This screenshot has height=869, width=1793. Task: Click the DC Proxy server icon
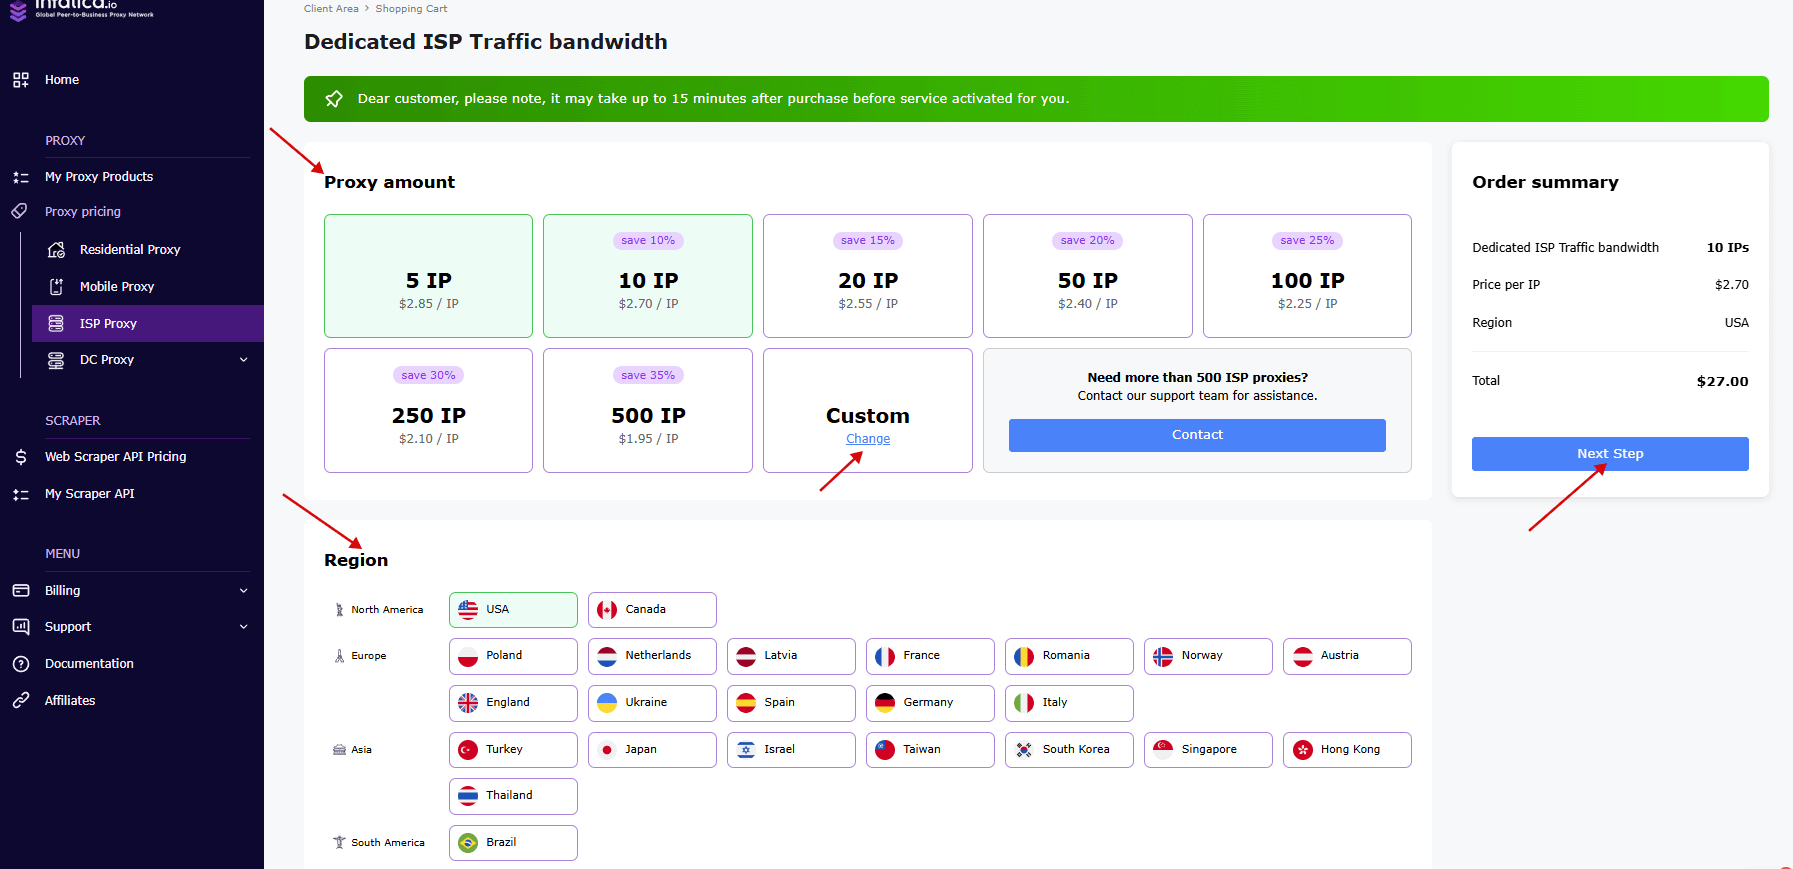point(56,360)
